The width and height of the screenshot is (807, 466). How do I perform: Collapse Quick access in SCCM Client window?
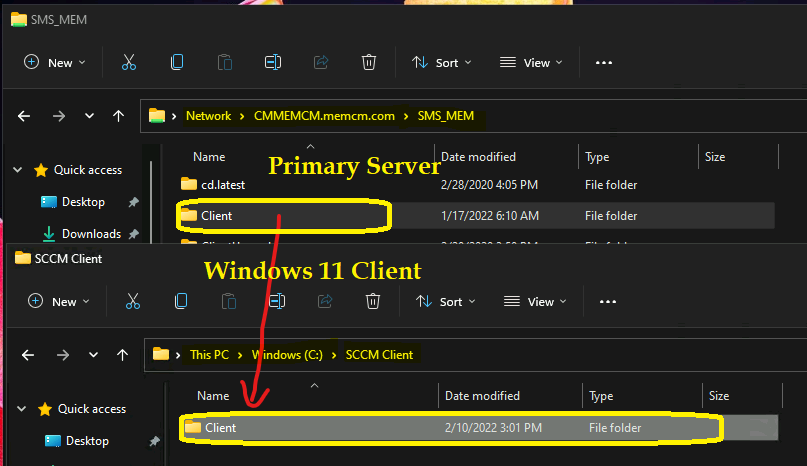click(22, 409)
